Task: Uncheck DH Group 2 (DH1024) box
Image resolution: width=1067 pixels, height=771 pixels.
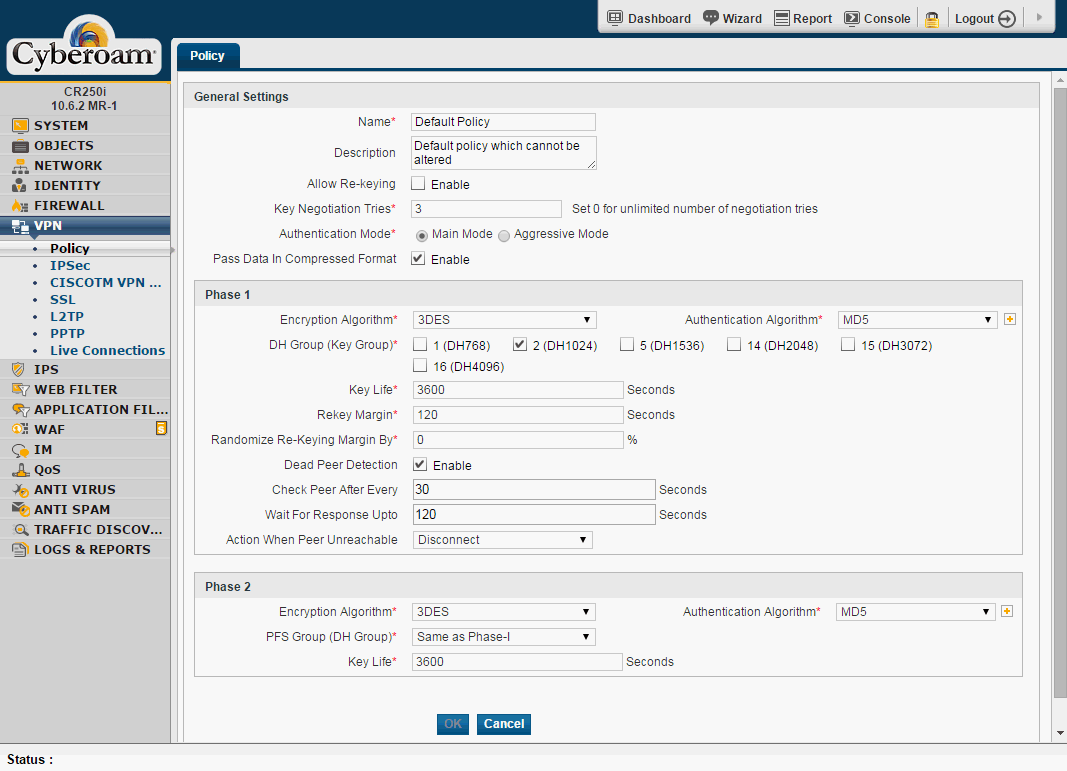Action: (x=520, y=344)
